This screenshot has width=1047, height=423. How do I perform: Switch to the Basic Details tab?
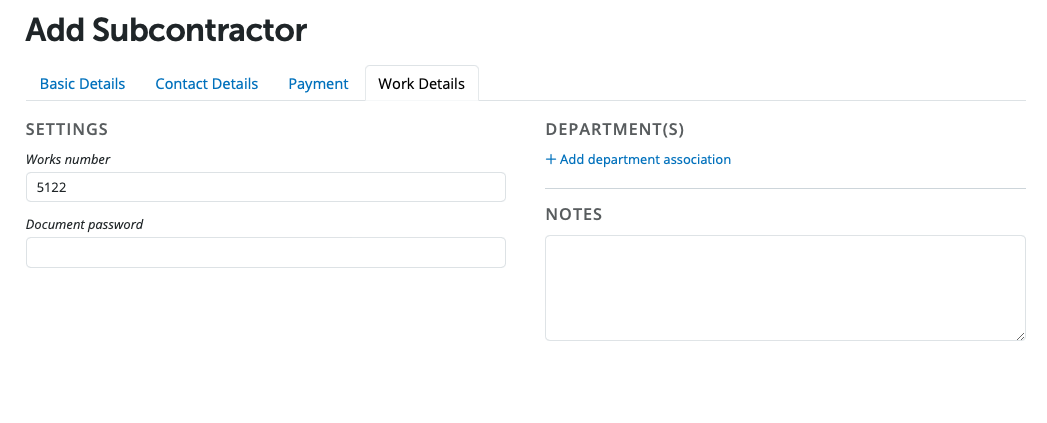coord(82,84)
